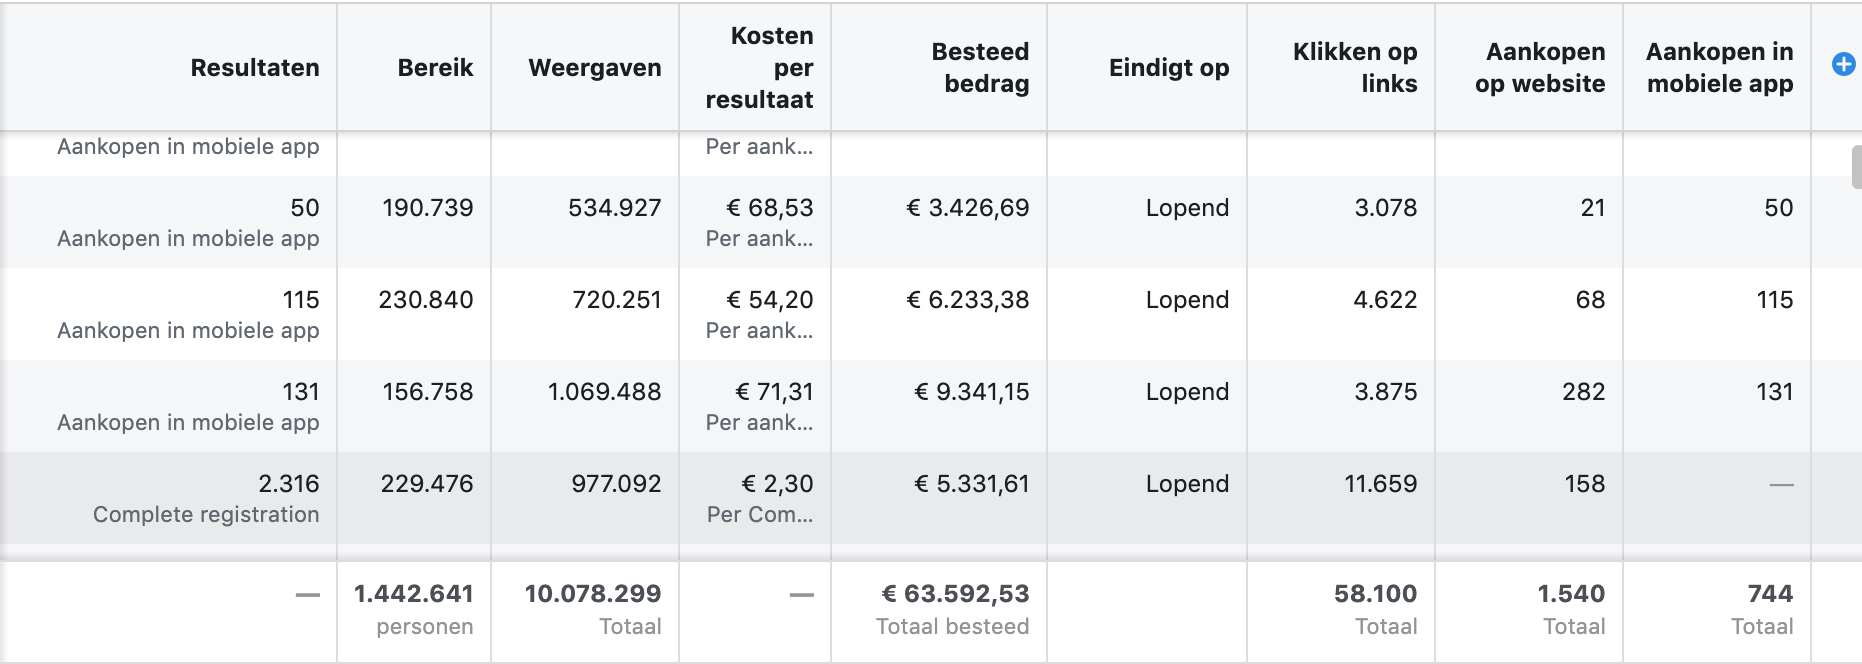The image size is (1862, 664).
Task: Click the € 71,31 cost per result cell
Action: (x=774, y=392)
